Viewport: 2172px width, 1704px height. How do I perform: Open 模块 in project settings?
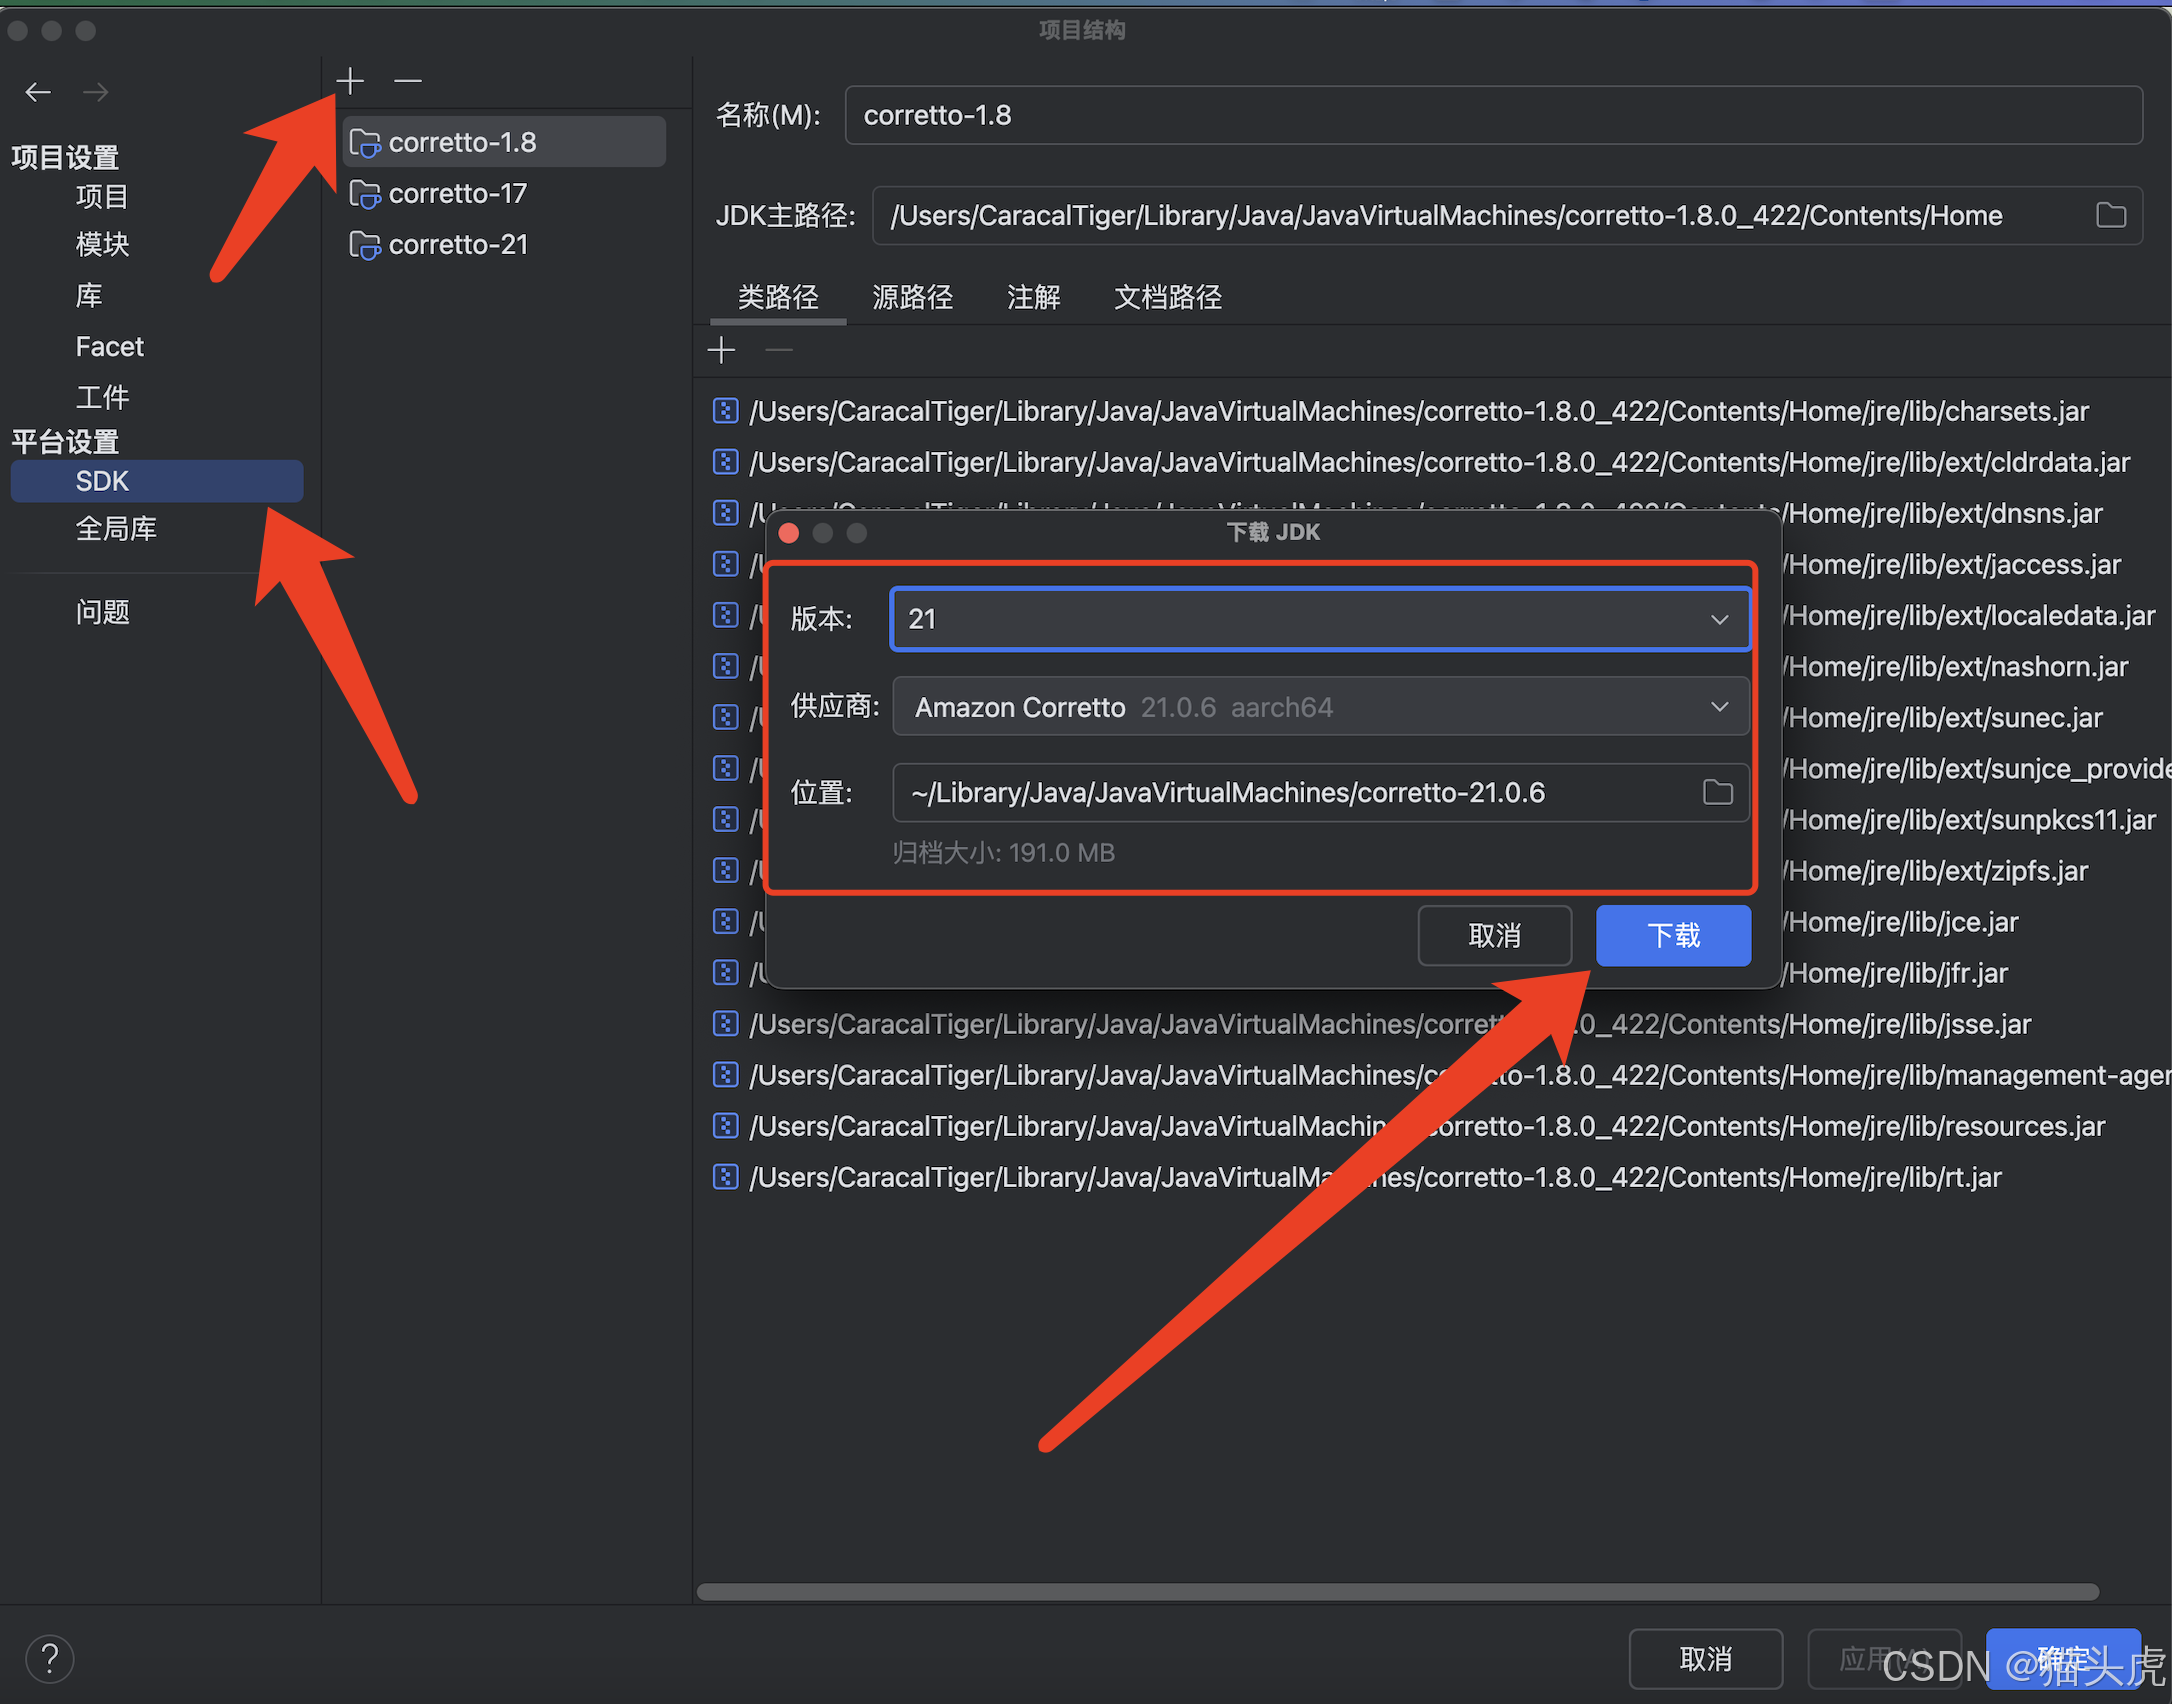tap(102, 245)
